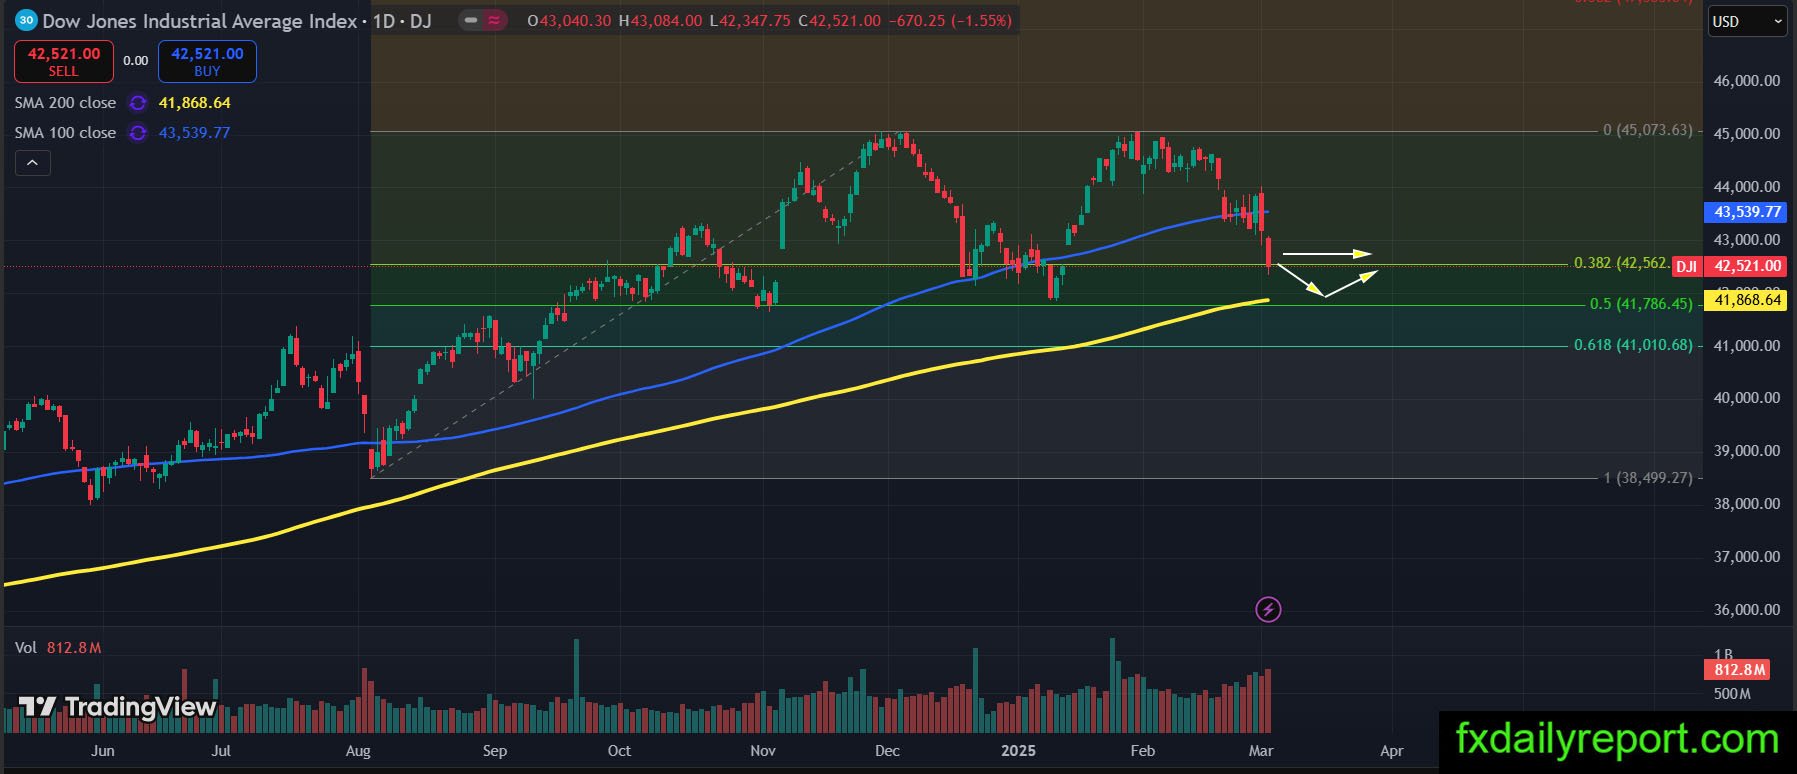Click the SMA 200 value 41,868.64 in legend

tap(194, 103)
